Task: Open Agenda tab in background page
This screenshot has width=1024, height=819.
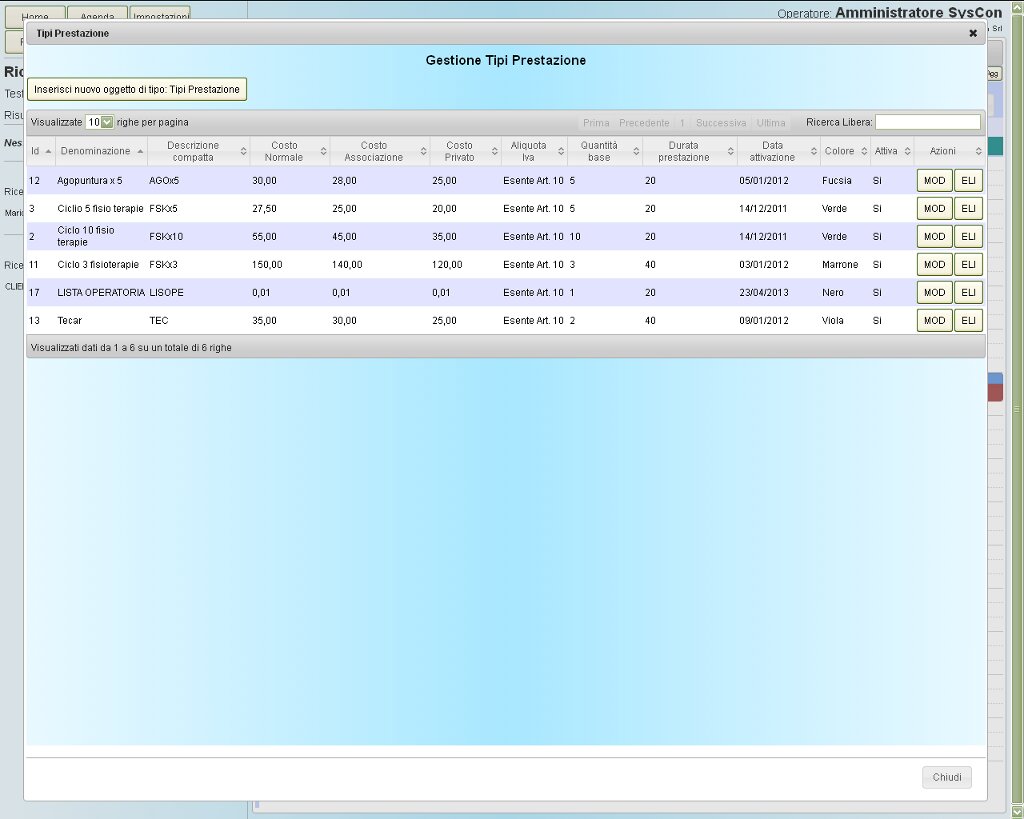Action: 97,14
